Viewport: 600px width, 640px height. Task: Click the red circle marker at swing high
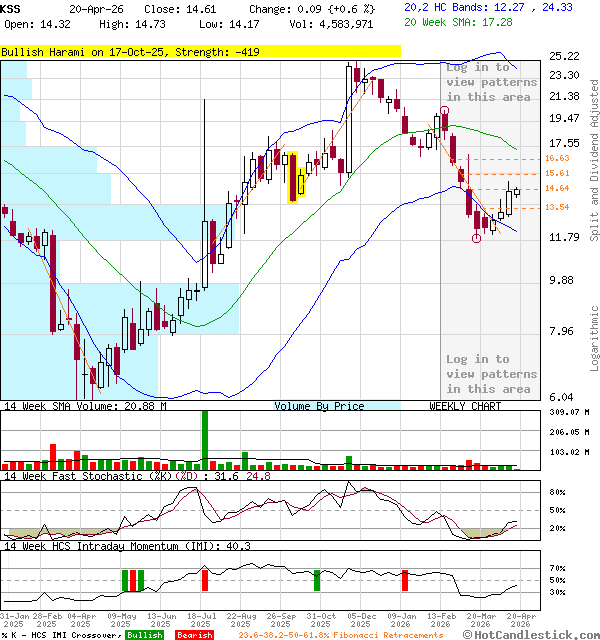[444, 112]
